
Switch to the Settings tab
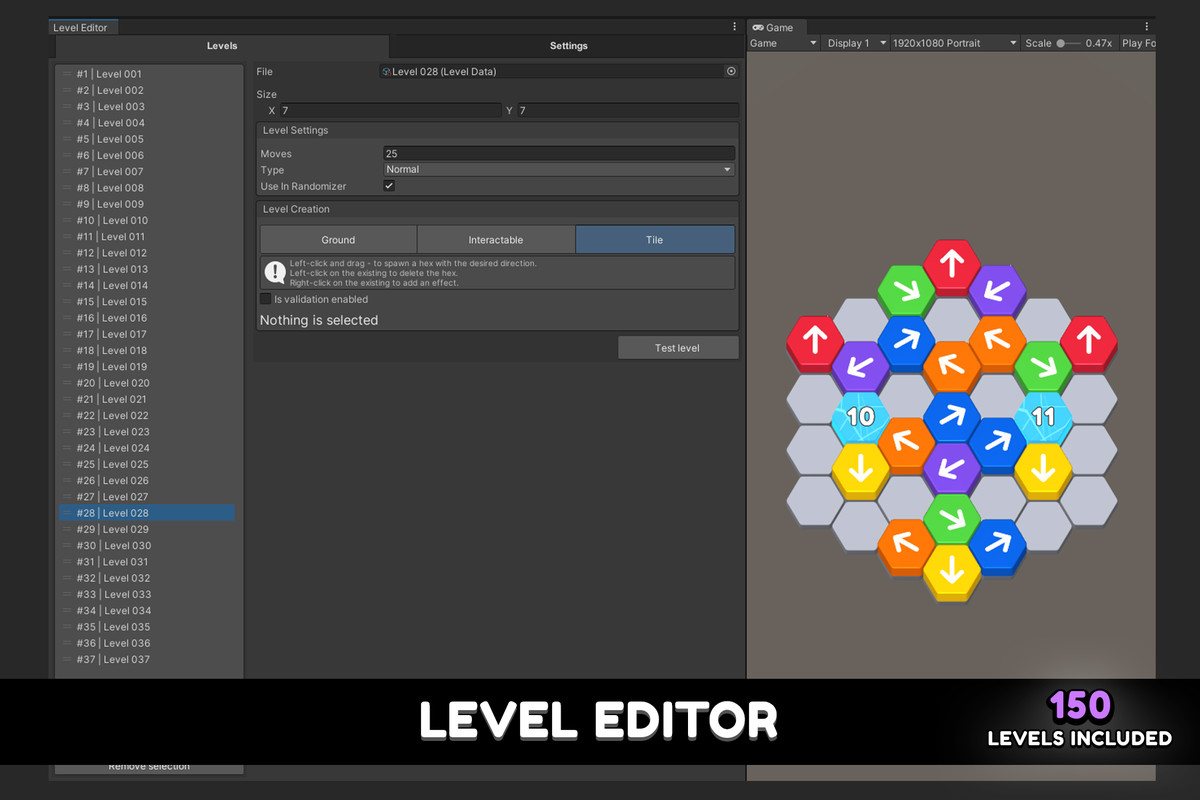(568, 46)
